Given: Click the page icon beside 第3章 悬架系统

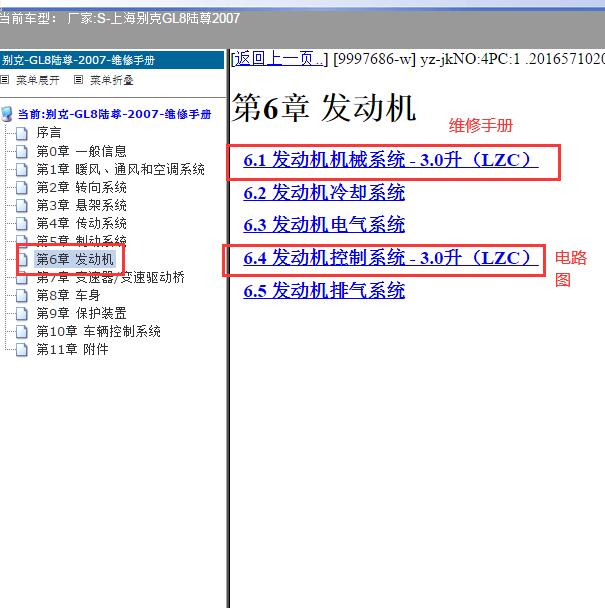Looking at the screenshot, I should [22, 206].
